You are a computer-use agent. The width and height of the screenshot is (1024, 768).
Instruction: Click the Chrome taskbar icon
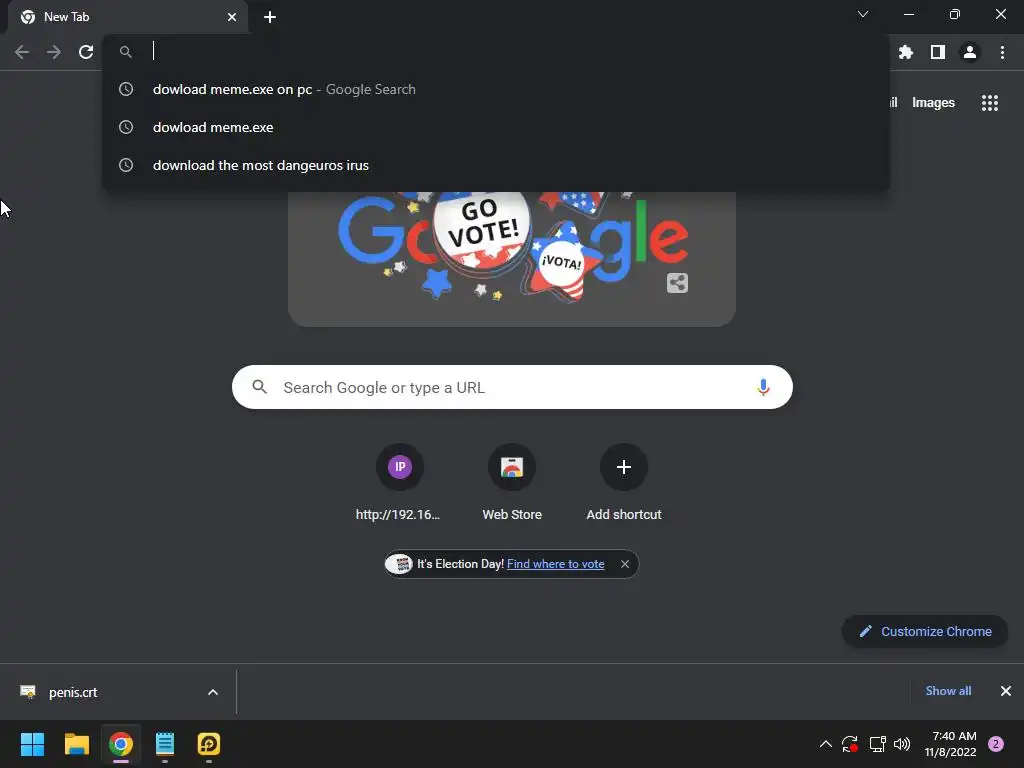121,744
